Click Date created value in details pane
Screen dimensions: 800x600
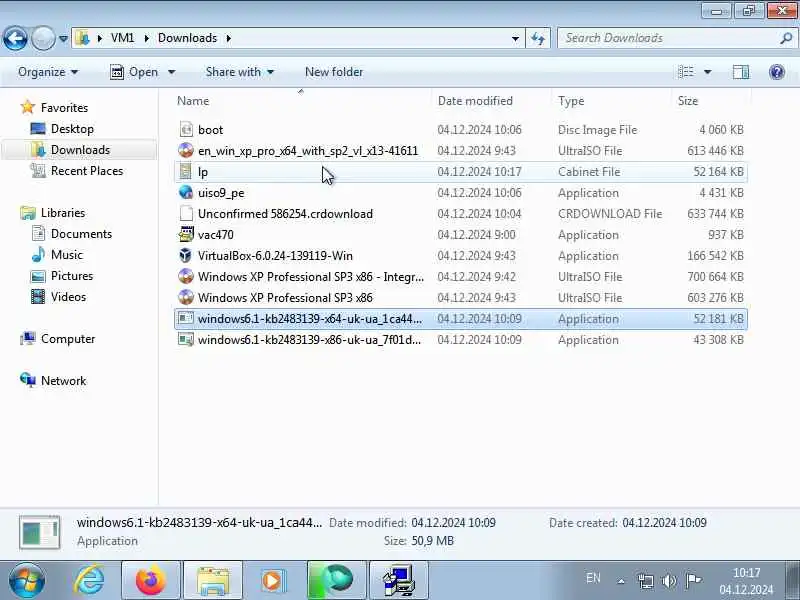[x=664, y=522]
